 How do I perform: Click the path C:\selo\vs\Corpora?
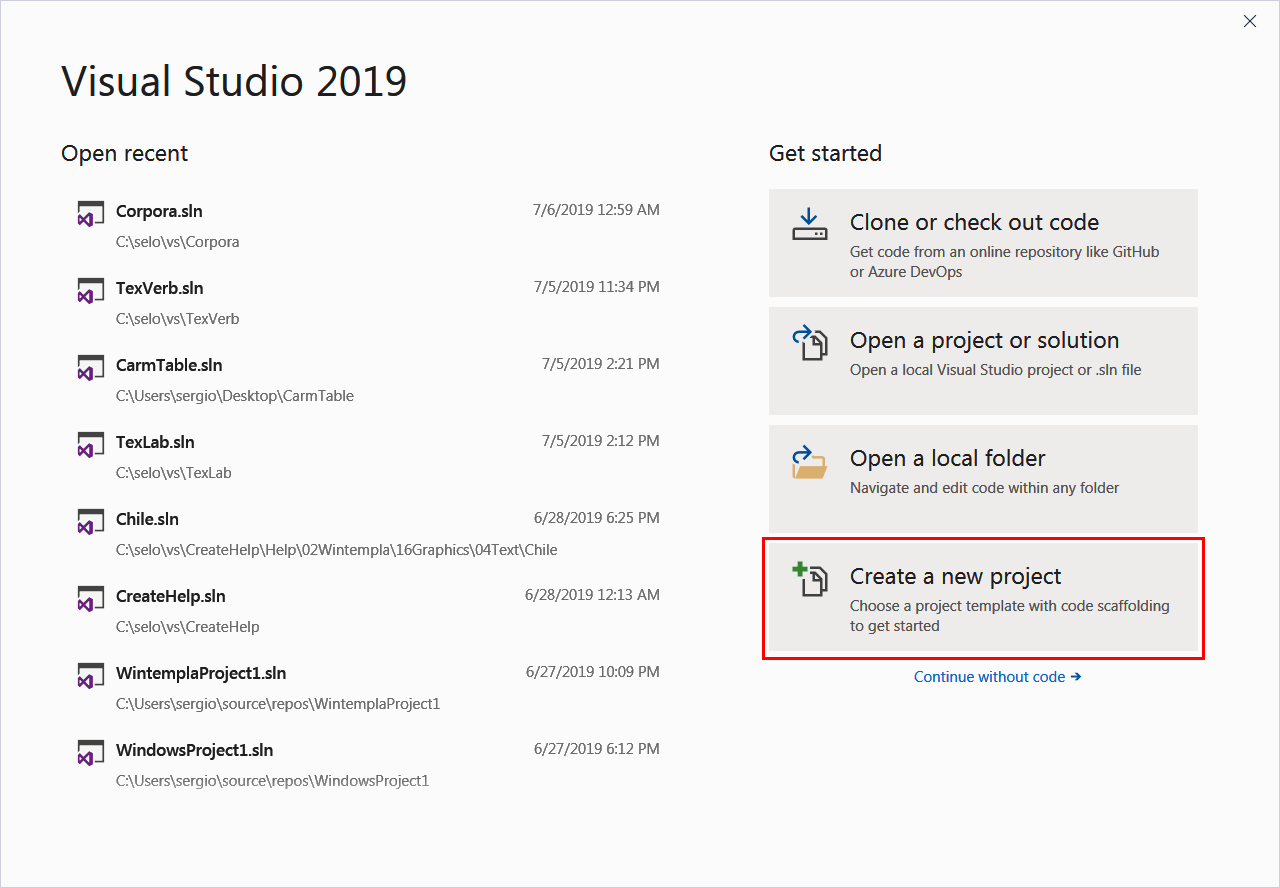click(177, 242)
